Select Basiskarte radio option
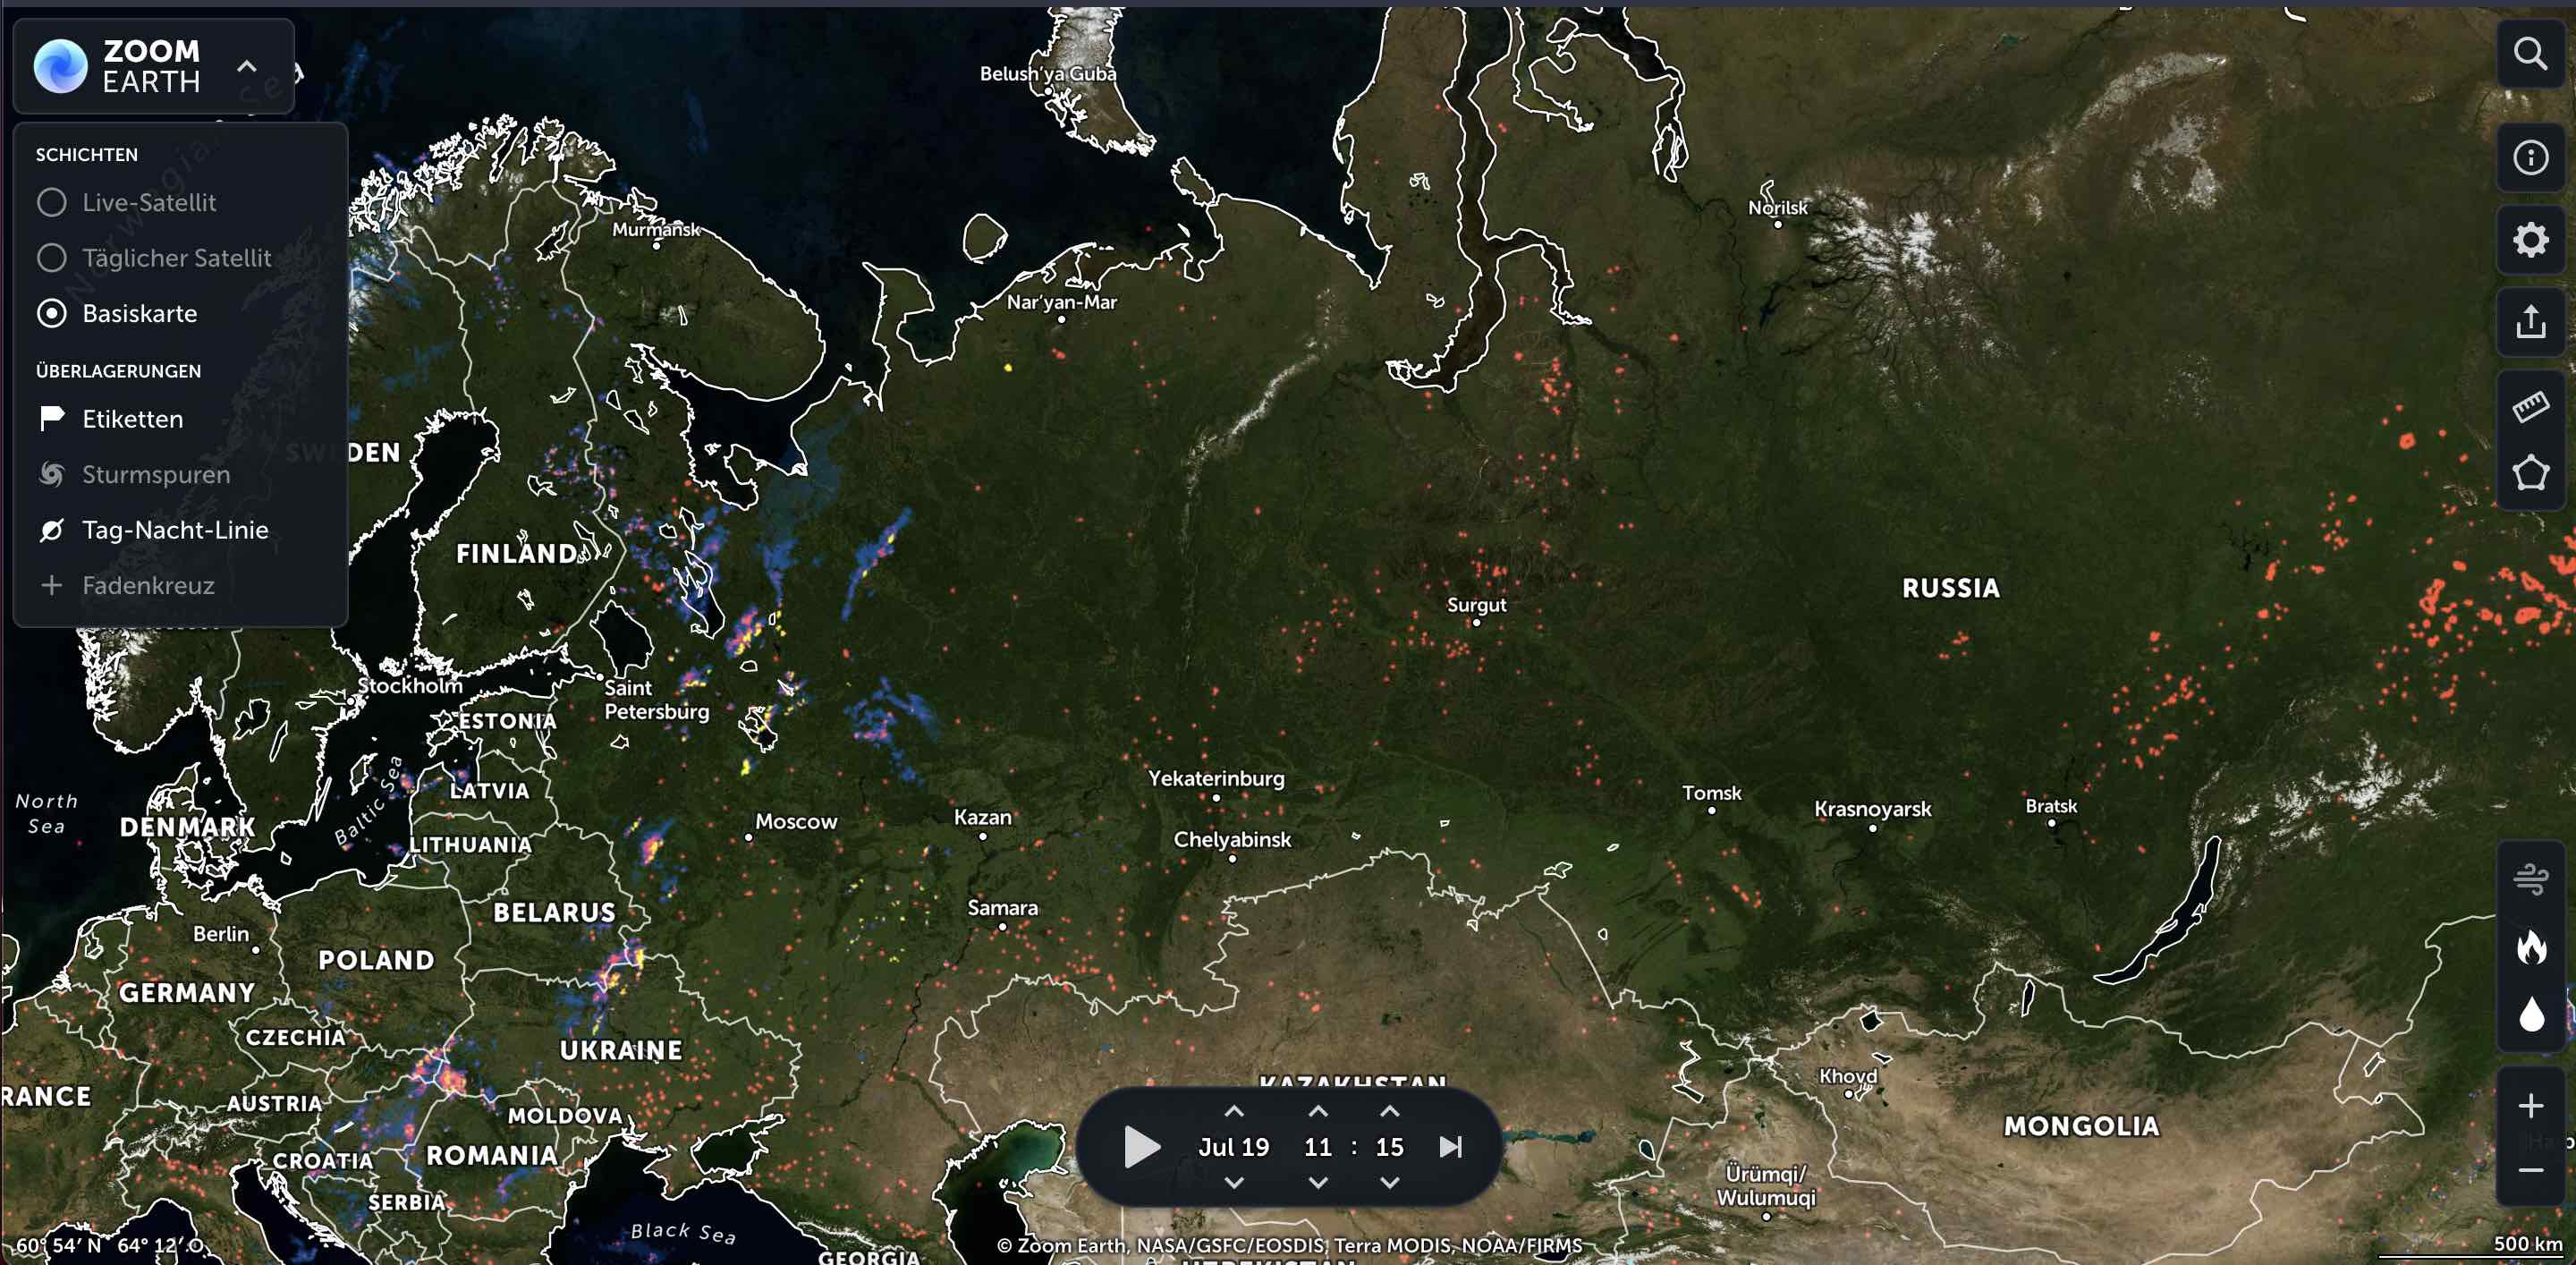This screenshot has width=2576, height=1265. 52,314
